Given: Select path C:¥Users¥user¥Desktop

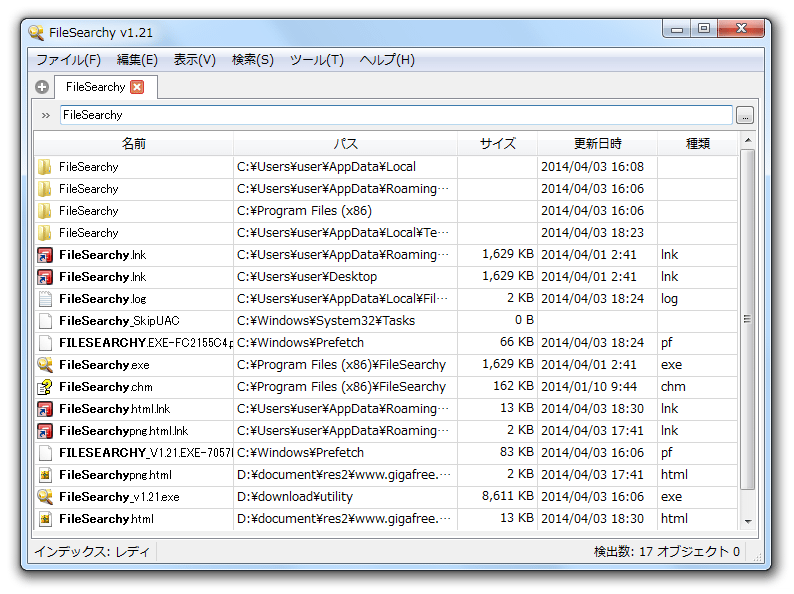Looking at the screenshot, I should 307,277.
